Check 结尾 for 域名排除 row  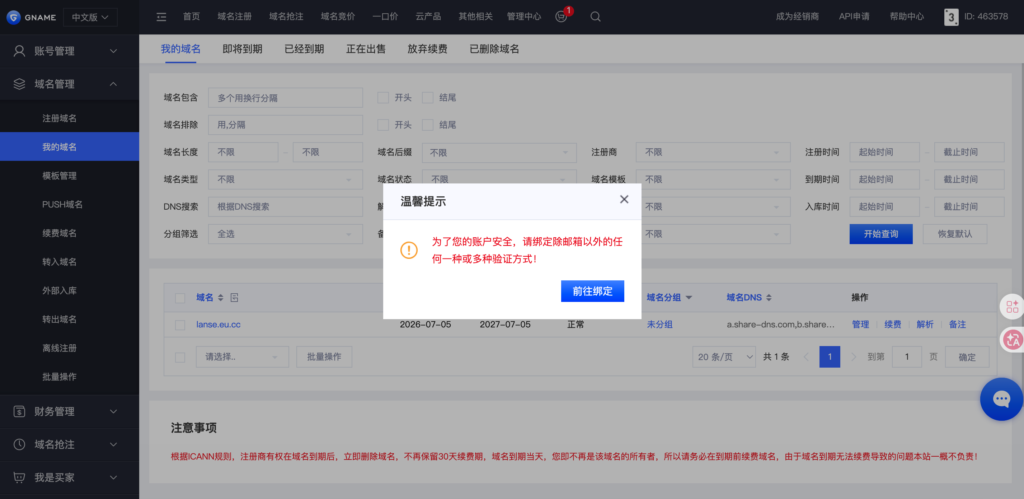428,125
